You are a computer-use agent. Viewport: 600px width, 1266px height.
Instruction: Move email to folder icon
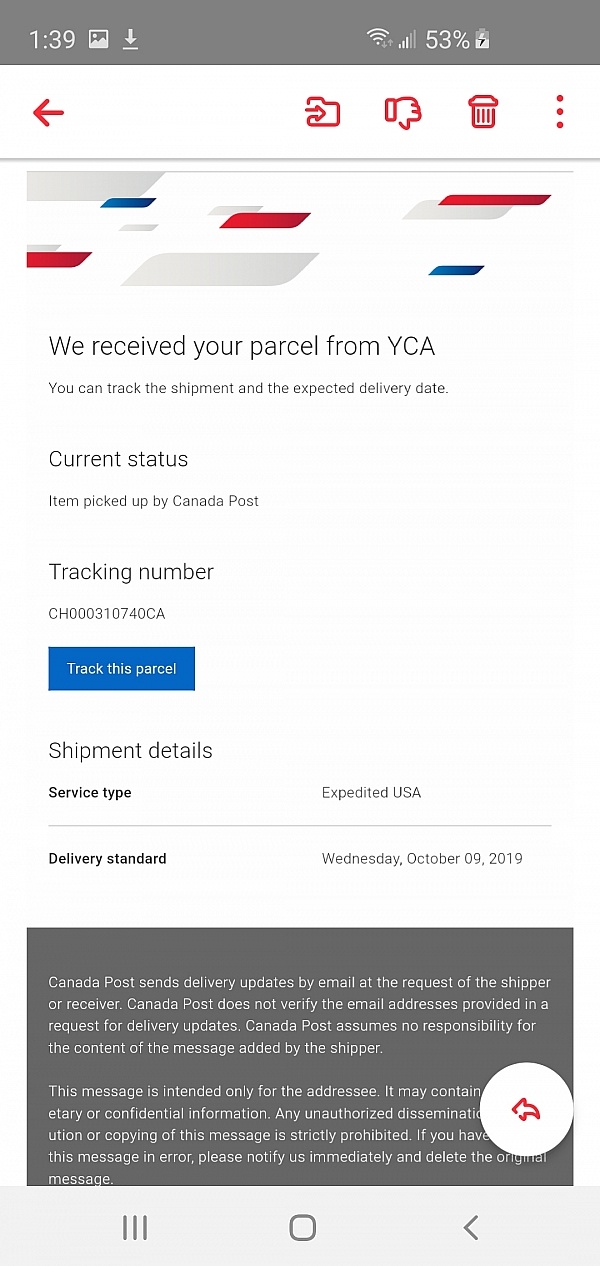pos(322,112)
